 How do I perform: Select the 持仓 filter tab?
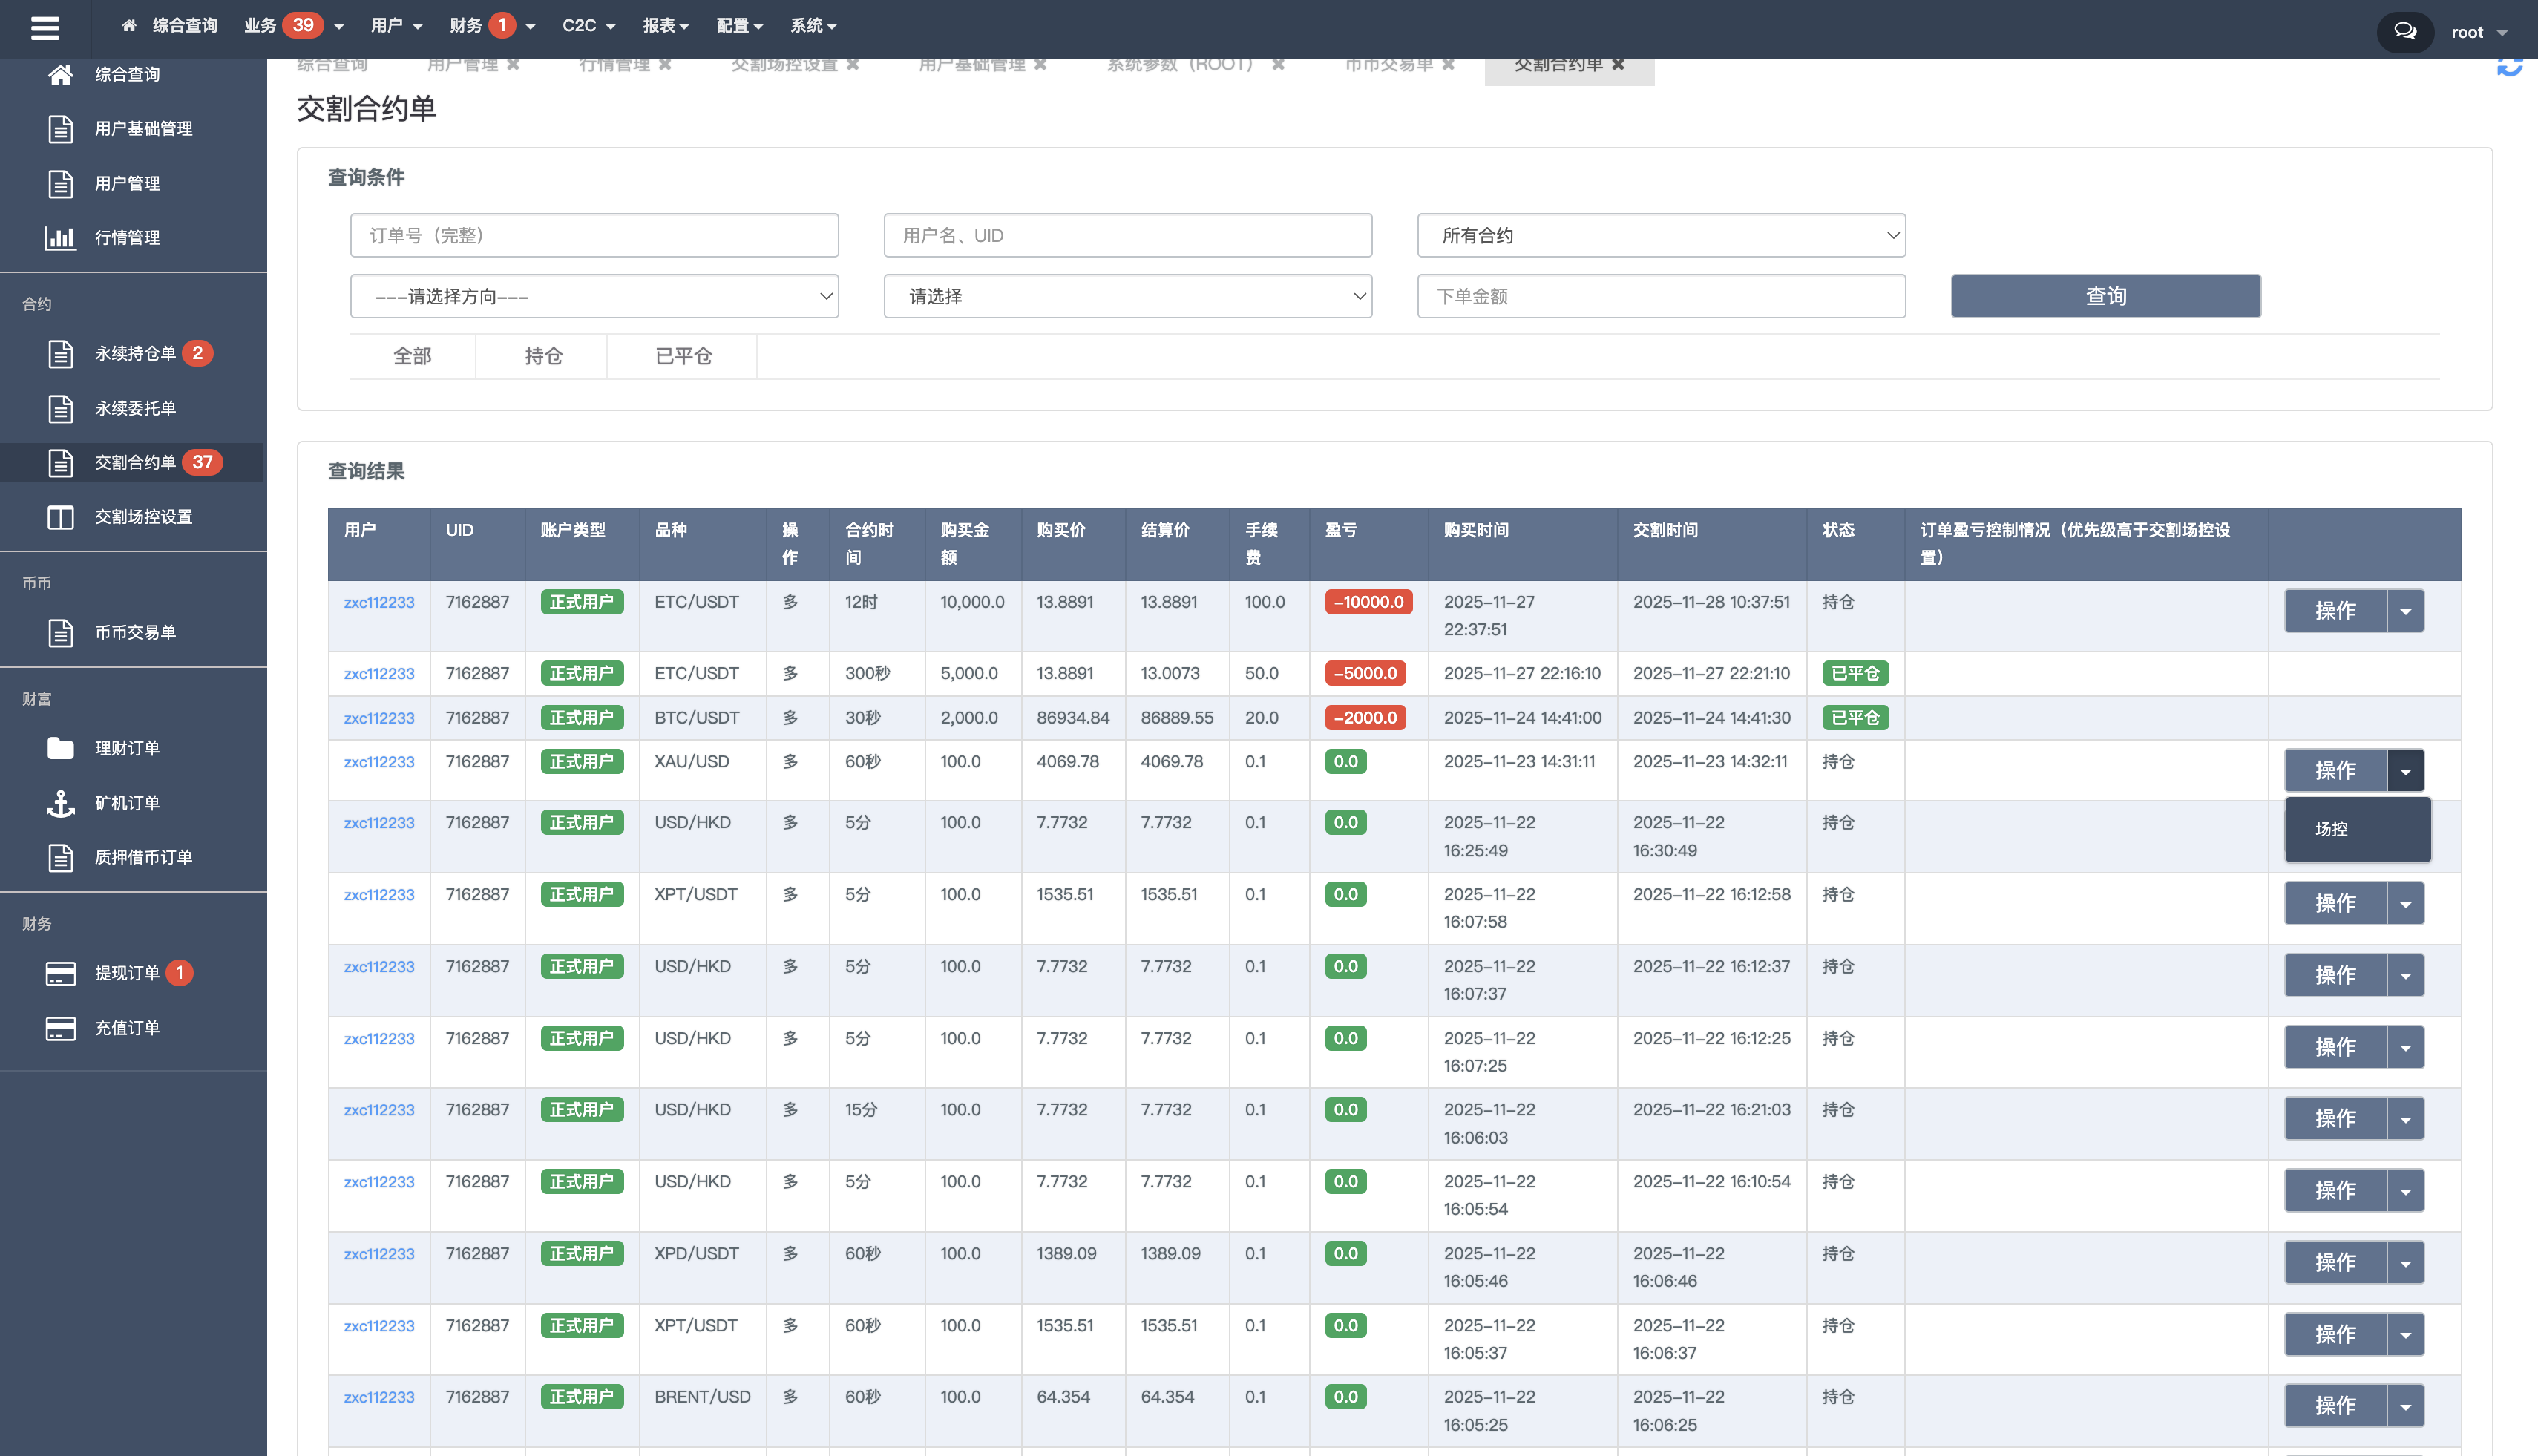click(x=543, y=357)
